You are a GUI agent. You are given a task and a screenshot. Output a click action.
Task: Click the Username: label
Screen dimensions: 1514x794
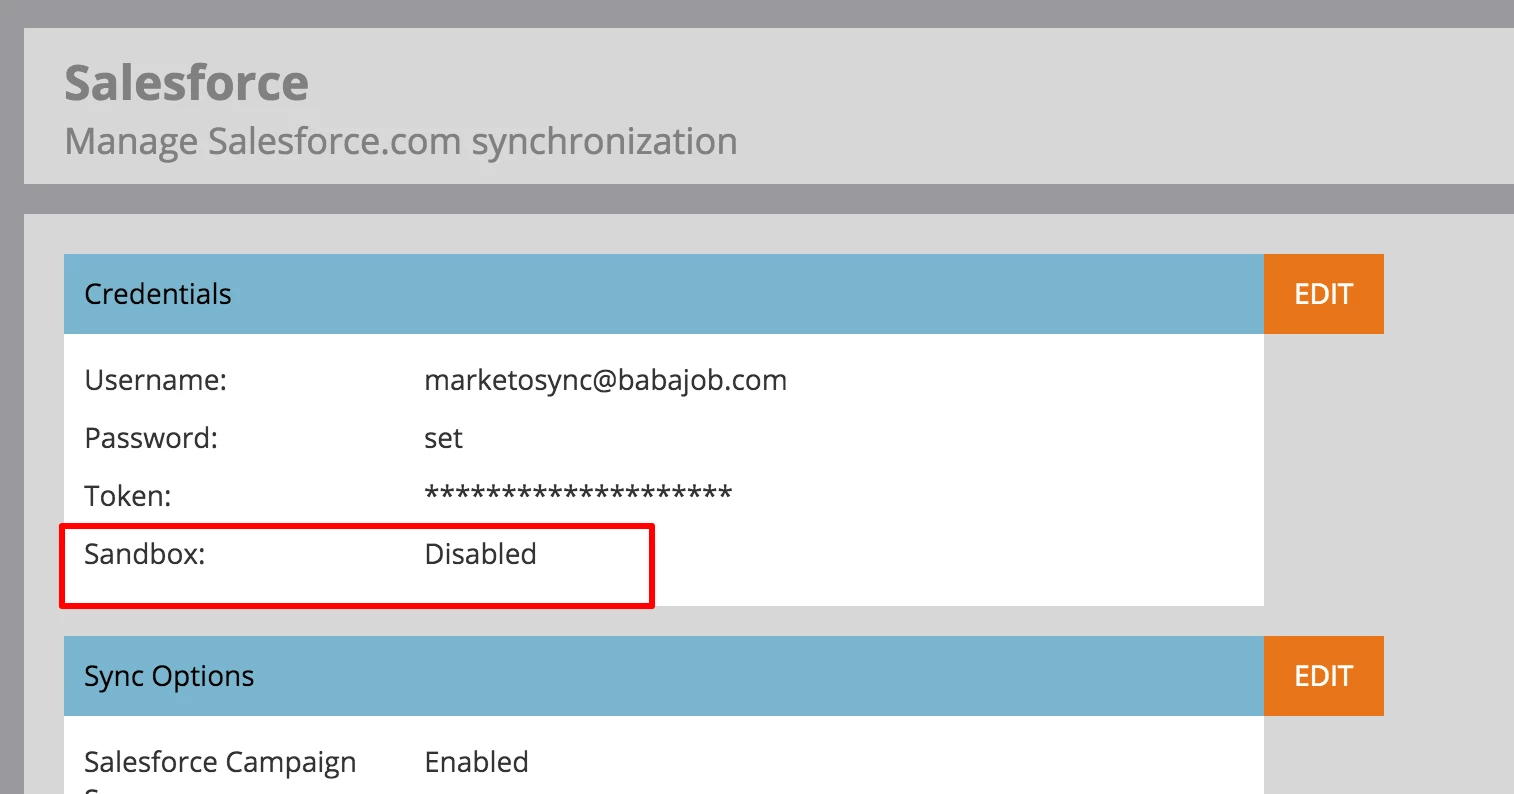coord(156,381)
